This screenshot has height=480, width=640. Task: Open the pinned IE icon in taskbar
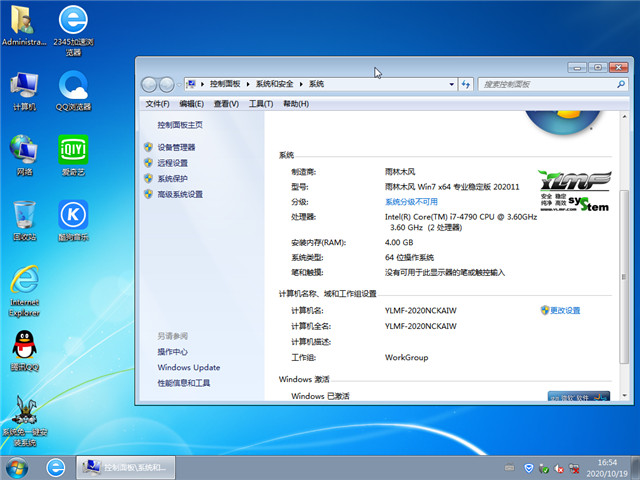[x=55, y=468]
